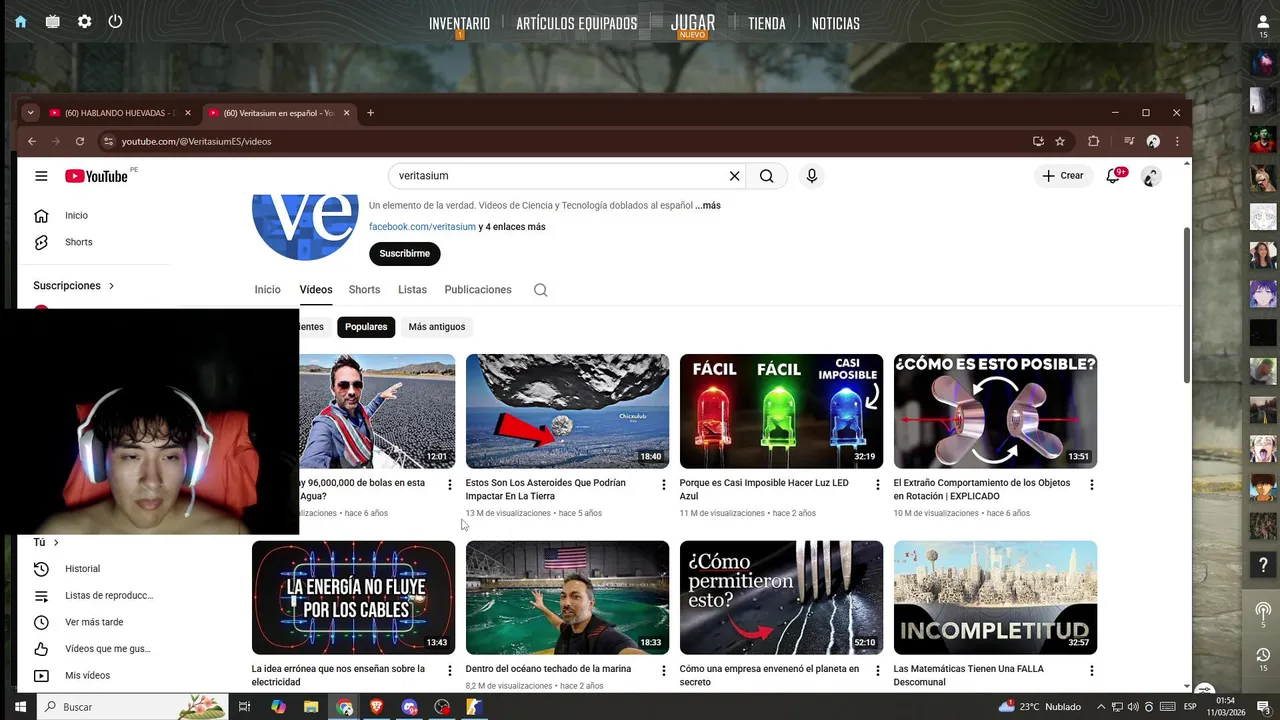Install the app via address bar install icon

(x=1038, y=142)
